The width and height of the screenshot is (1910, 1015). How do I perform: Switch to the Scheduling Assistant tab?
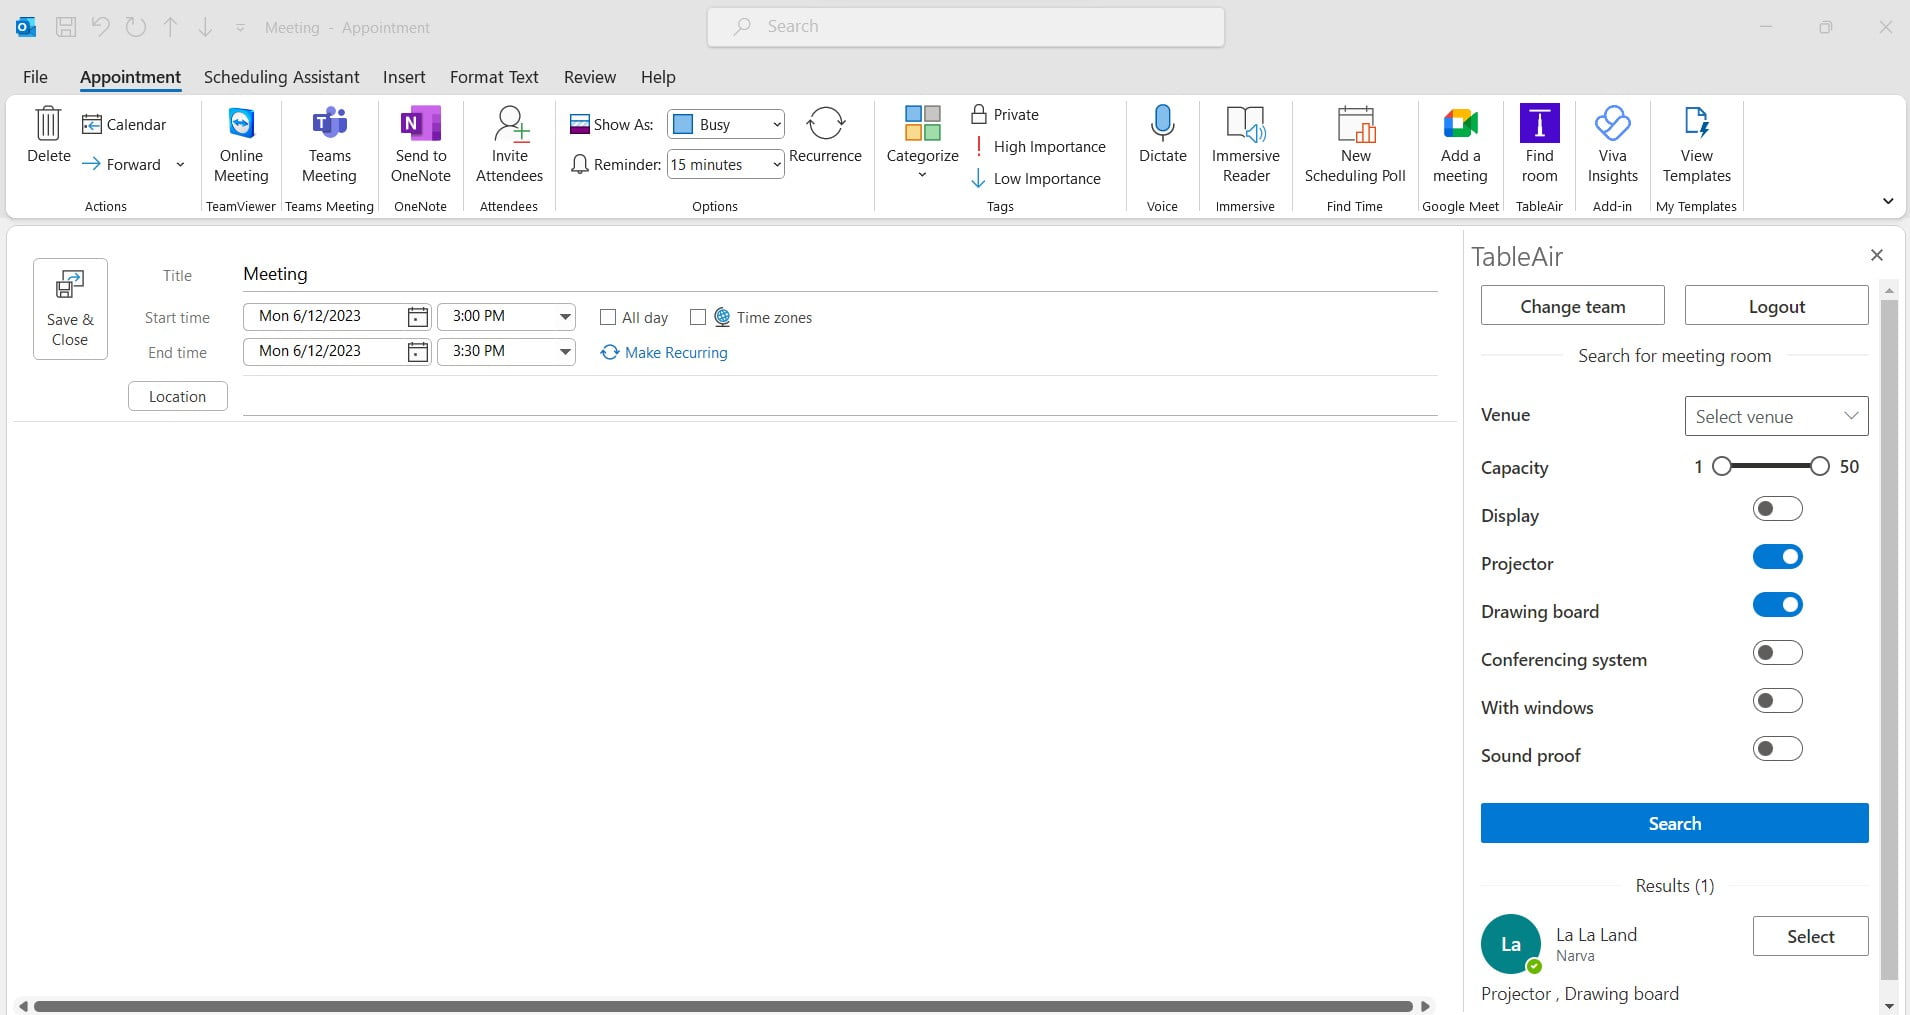[281, 76]
